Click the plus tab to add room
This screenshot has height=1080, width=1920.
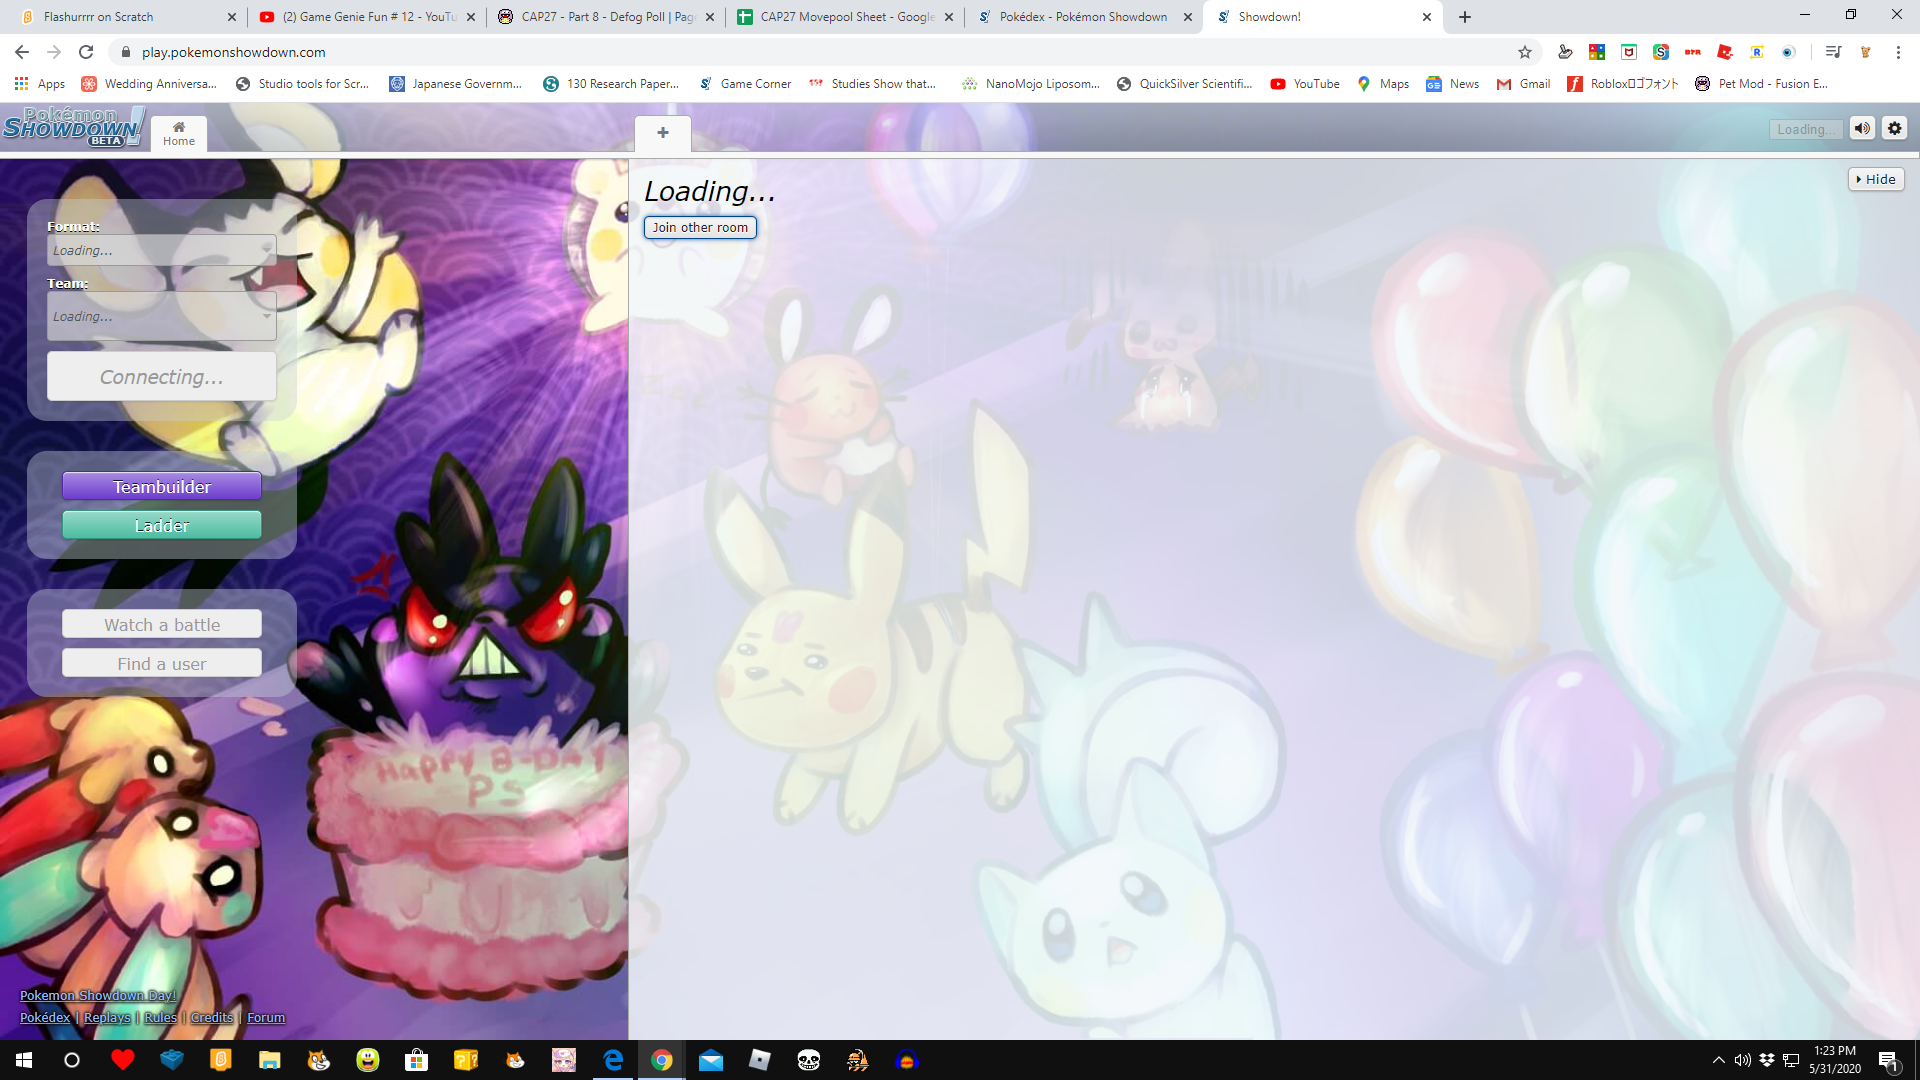pos(662,133)
